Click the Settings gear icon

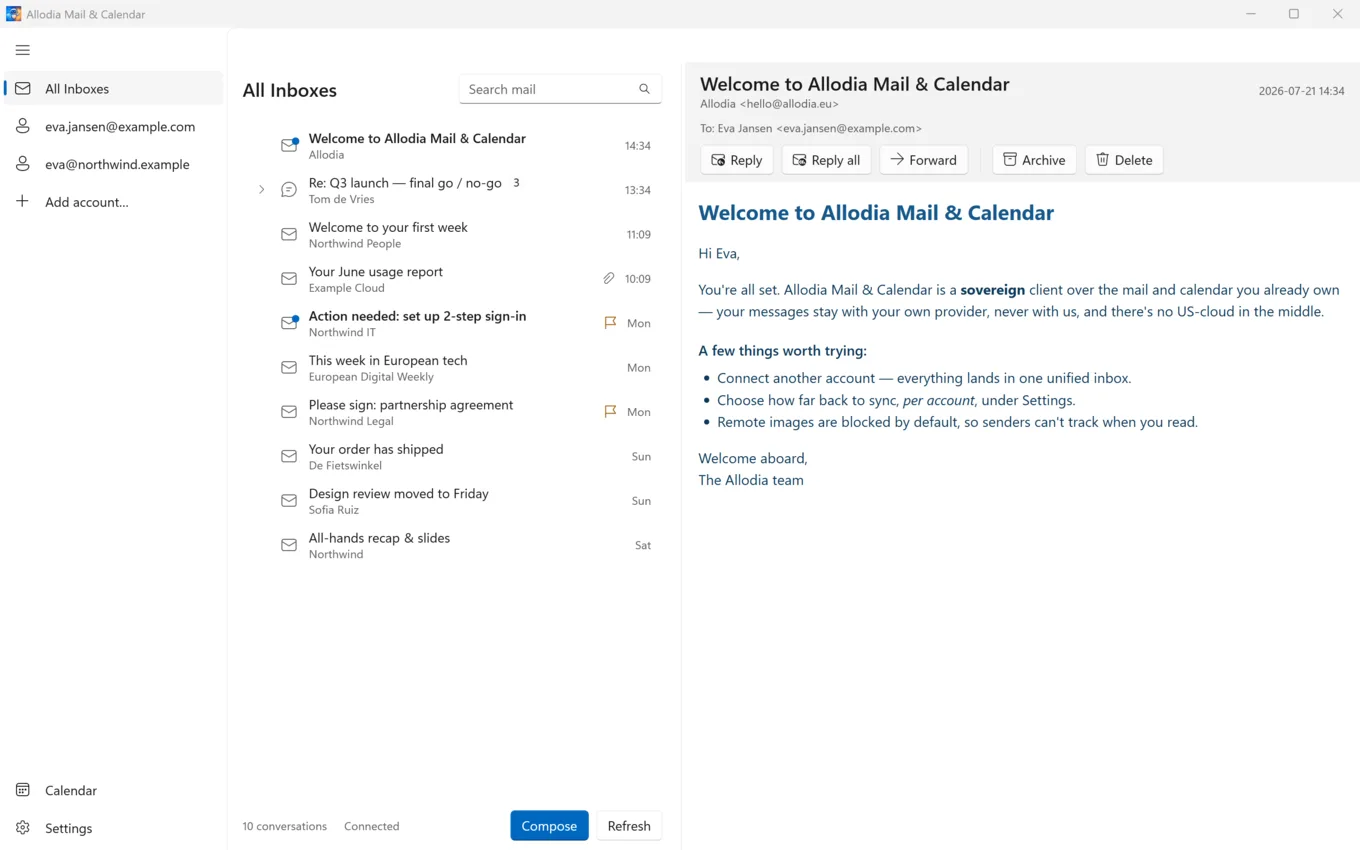tap(23, 828)
